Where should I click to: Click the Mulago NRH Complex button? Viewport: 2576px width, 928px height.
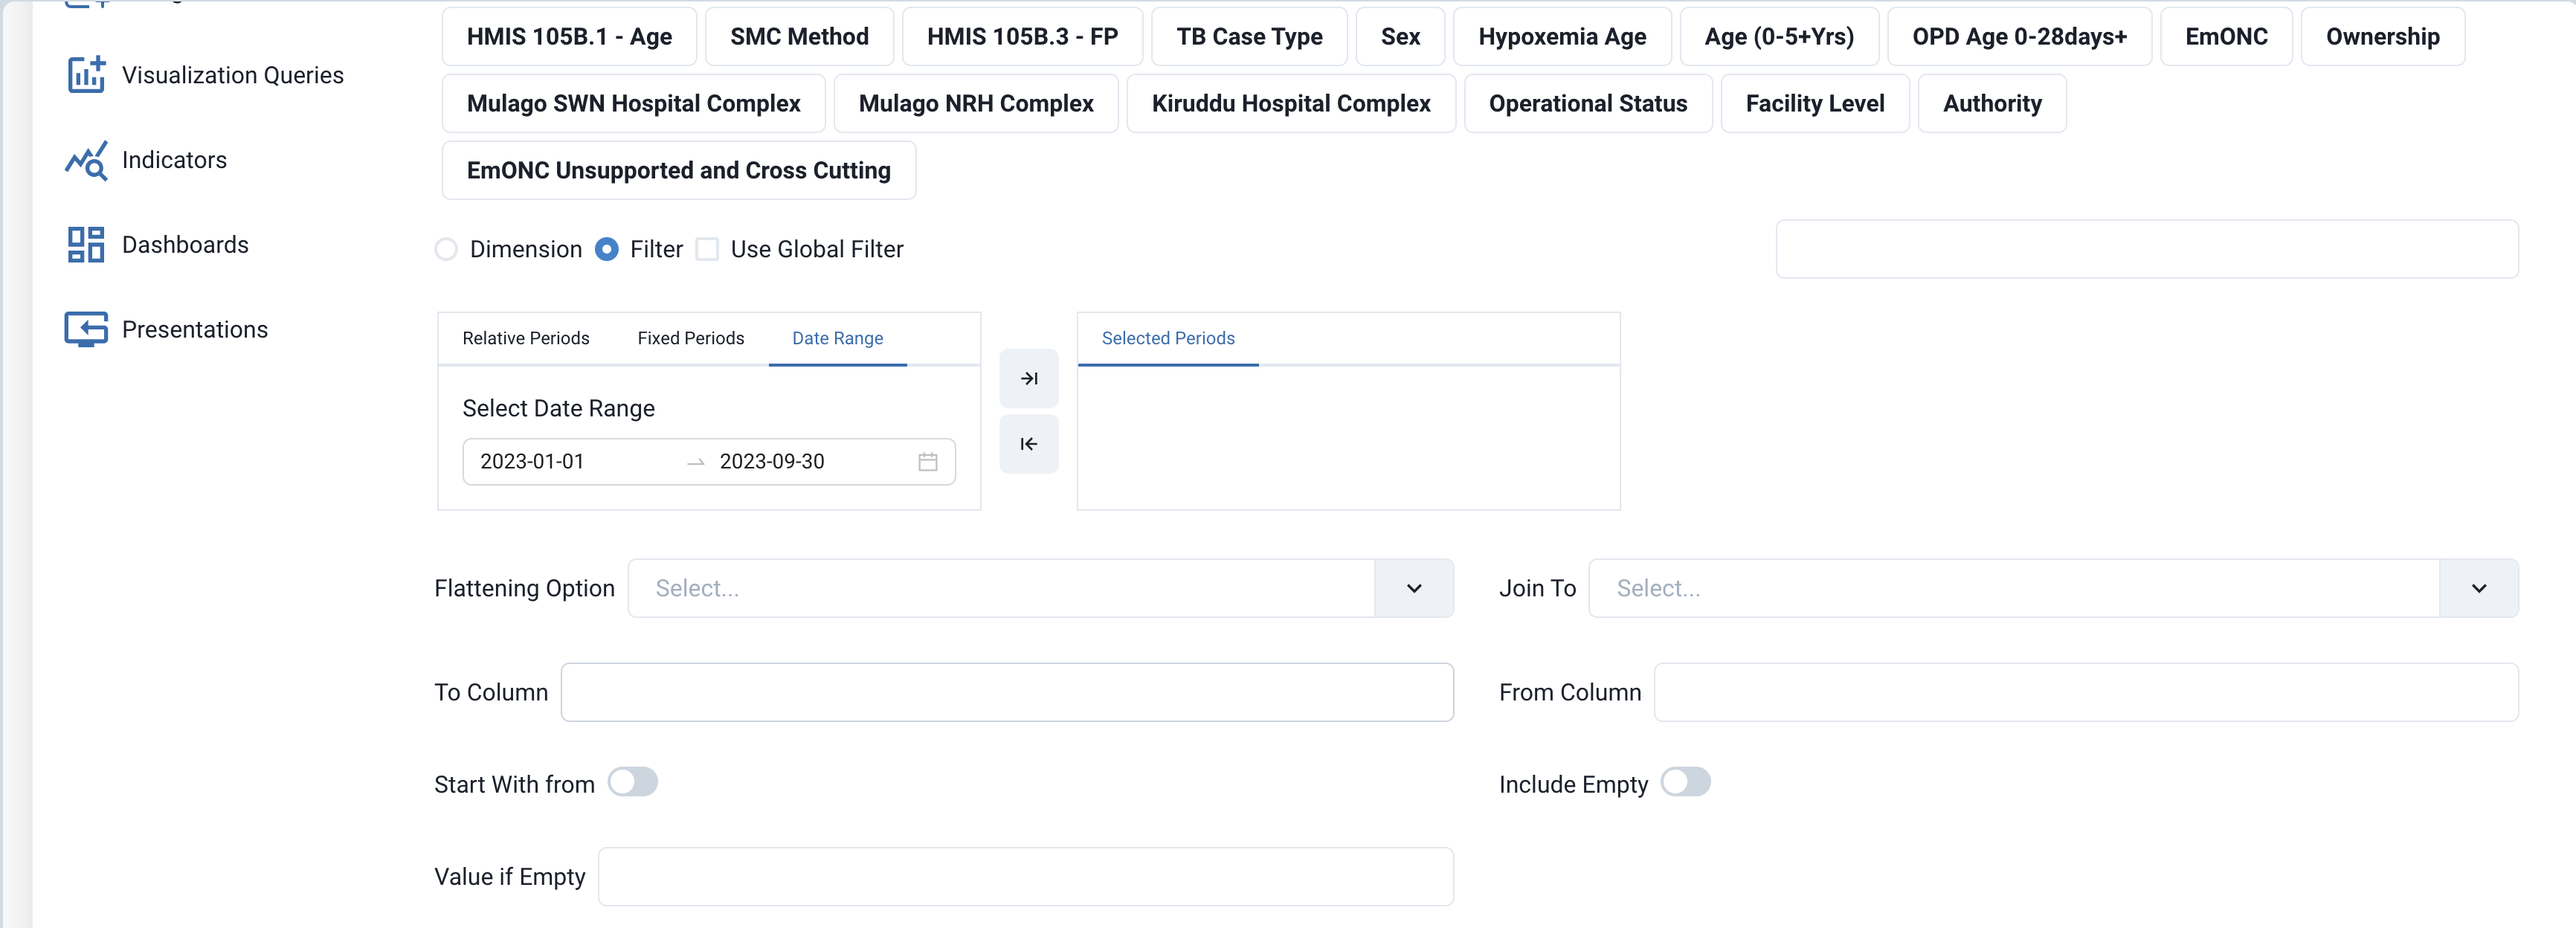tap(976, 103)
